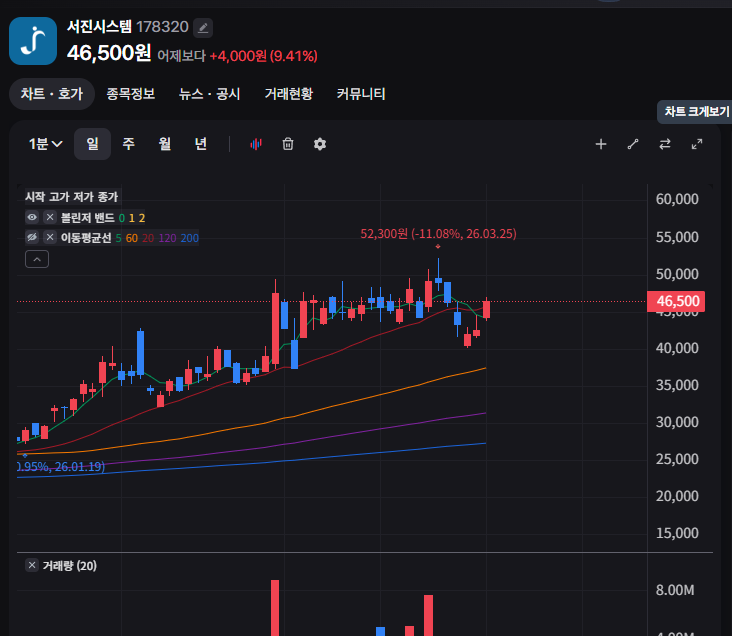Click the 서진시스템 stock name
Screen dimensions: 732x636
click(x=99, y=27)
